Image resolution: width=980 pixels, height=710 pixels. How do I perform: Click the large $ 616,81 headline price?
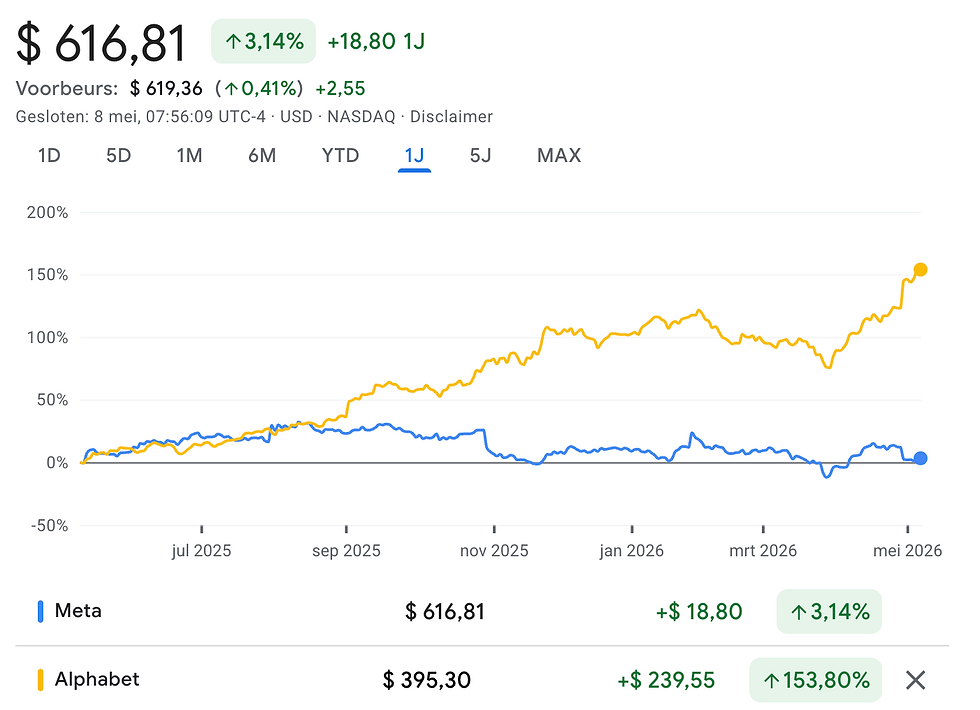click(101, 42)
